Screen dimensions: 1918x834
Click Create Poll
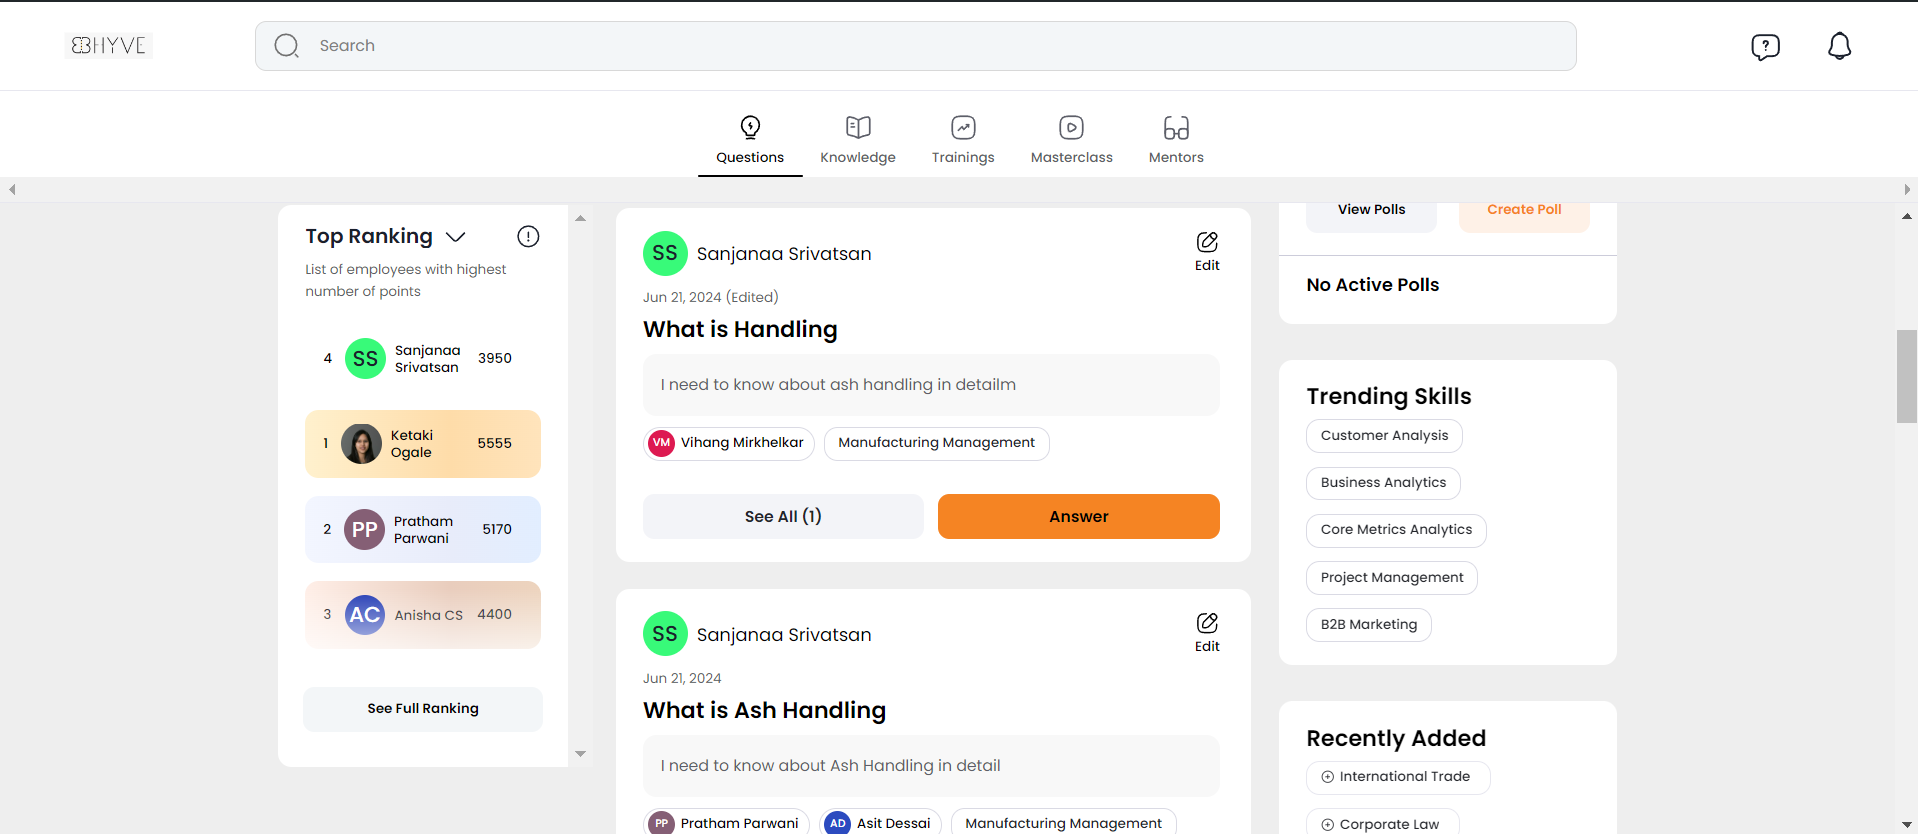pos(1524,212)
